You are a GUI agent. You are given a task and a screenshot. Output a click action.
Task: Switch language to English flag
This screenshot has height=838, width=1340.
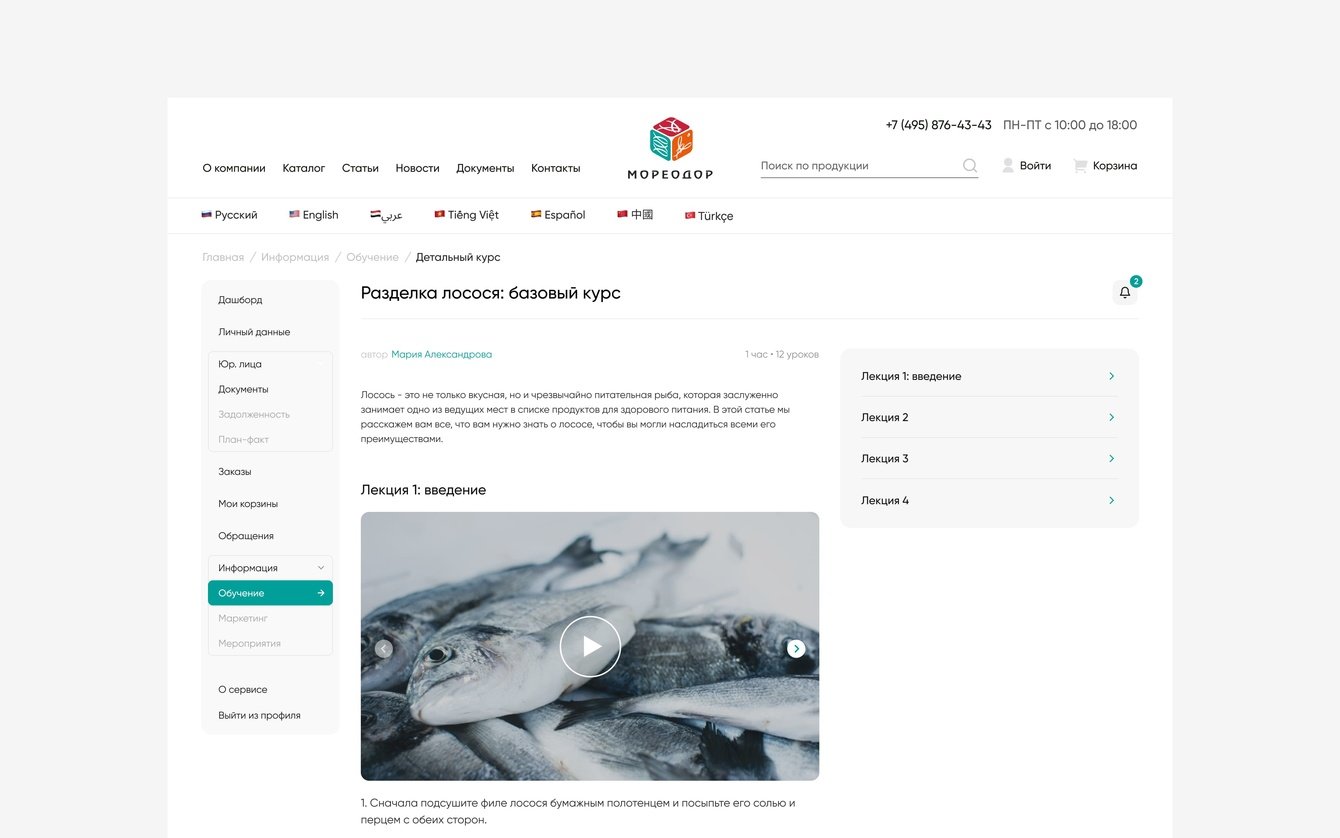pos(295,214)
